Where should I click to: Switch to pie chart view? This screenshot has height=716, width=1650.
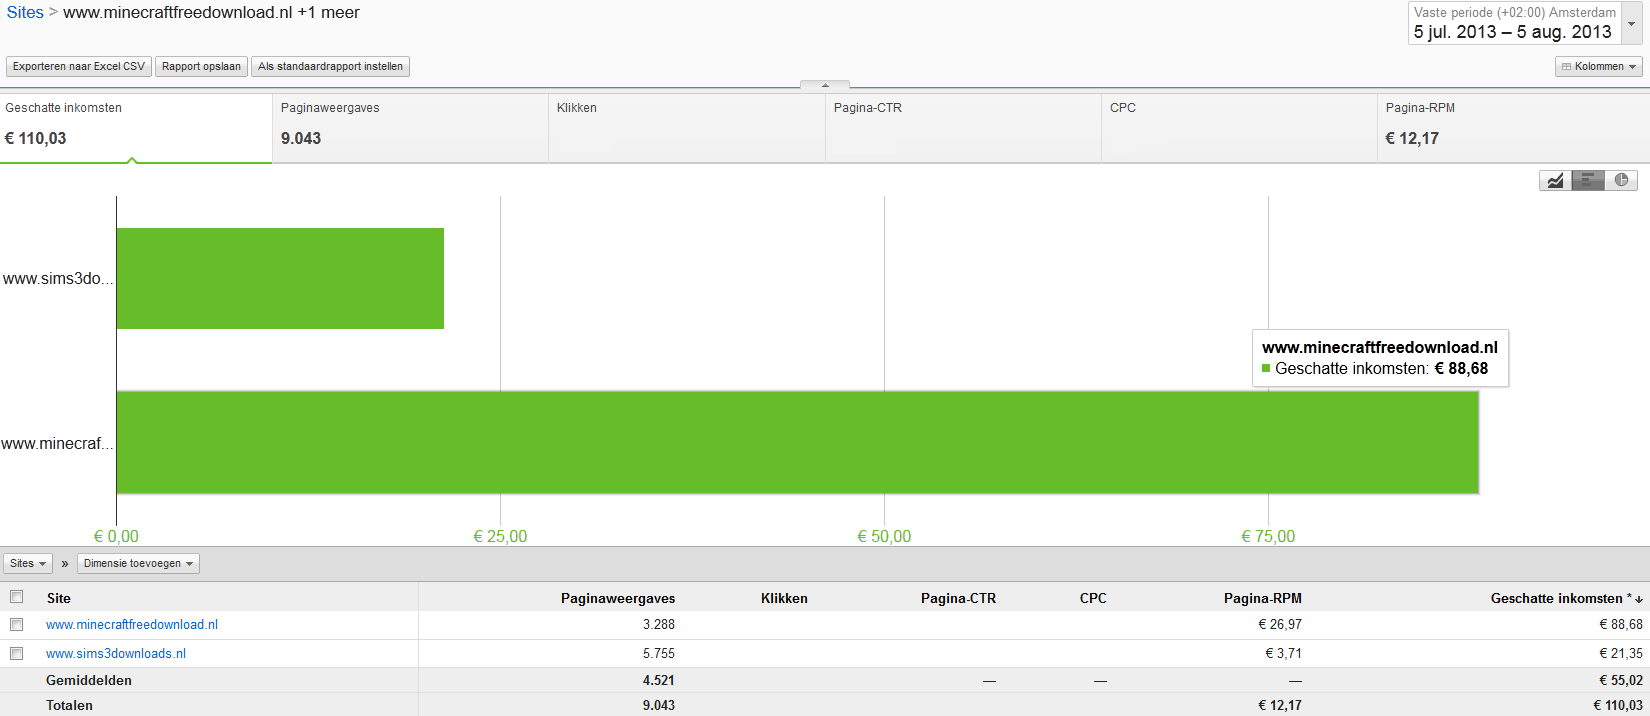(1621, 180)
